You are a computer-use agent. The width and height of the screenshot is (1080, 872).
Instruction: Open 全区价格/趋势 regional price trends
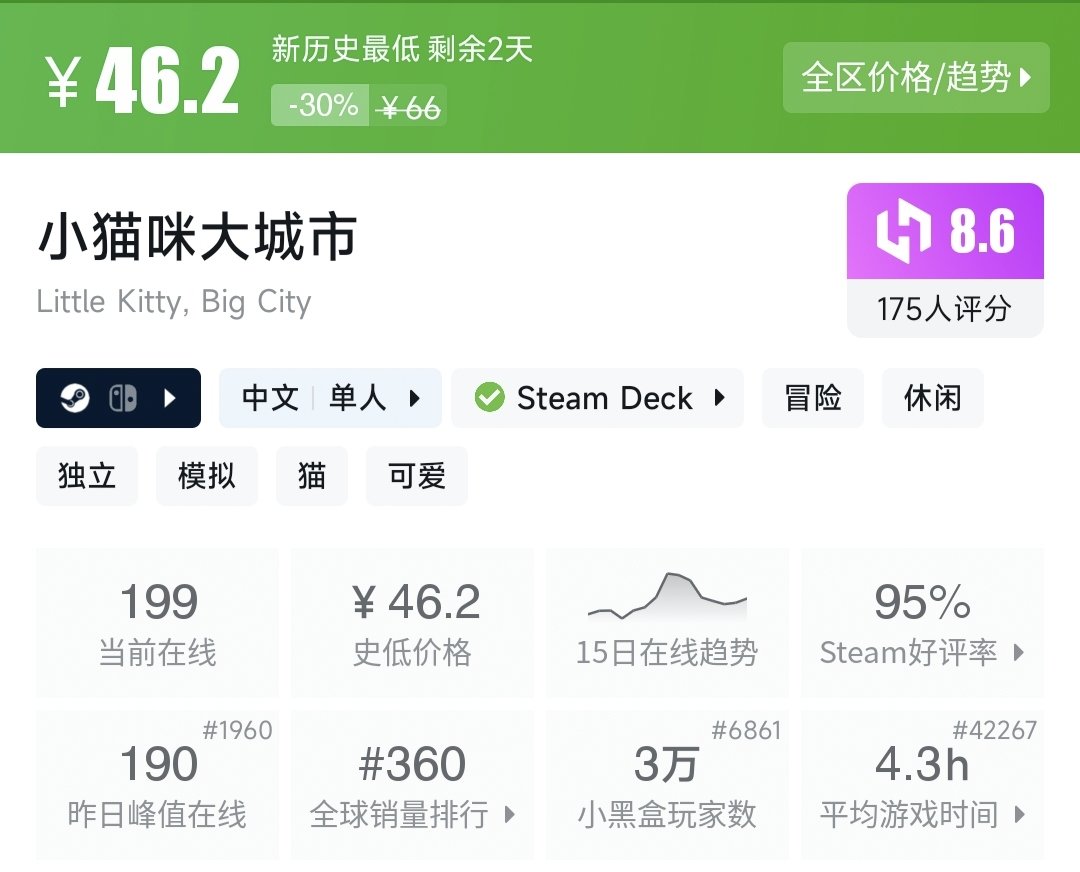[916, 77]
